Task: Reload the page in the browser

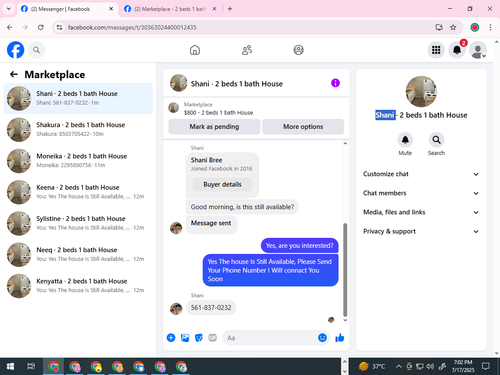Action: pyautogui.click(x=41, y=27)
